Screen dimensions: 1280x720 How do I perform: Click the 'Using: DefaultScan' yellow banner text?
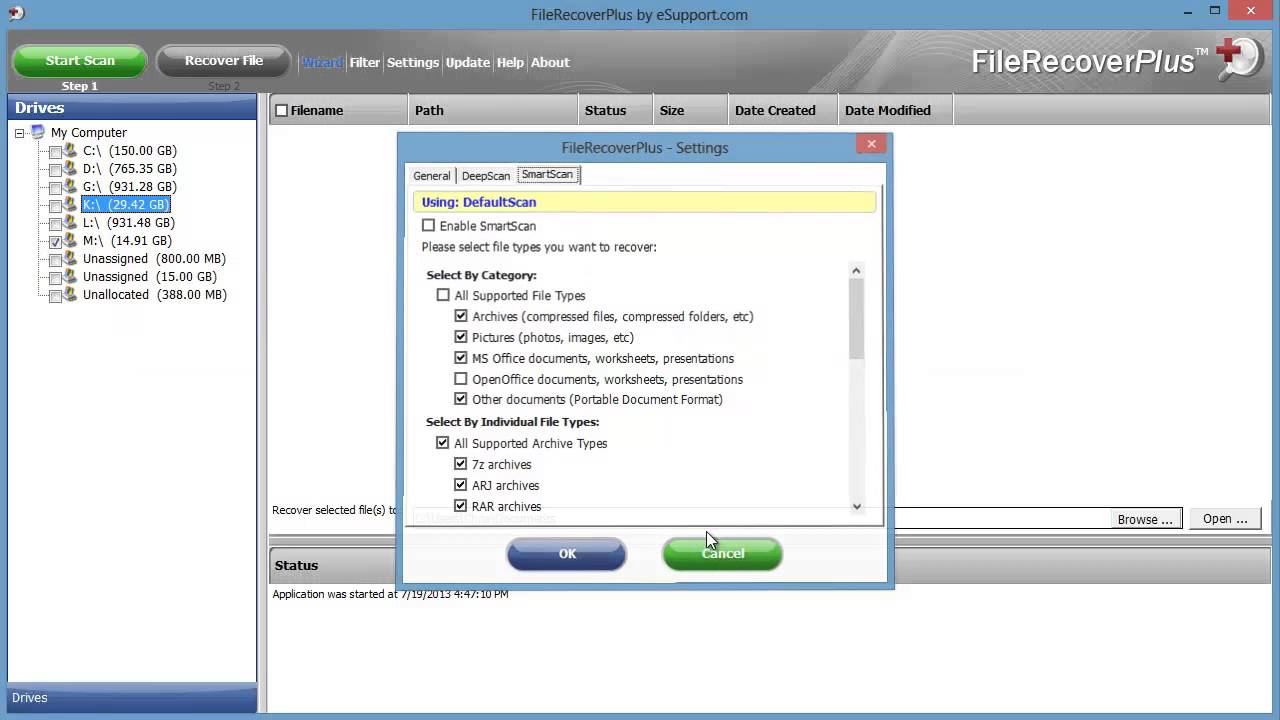click(x=479, y=202)
